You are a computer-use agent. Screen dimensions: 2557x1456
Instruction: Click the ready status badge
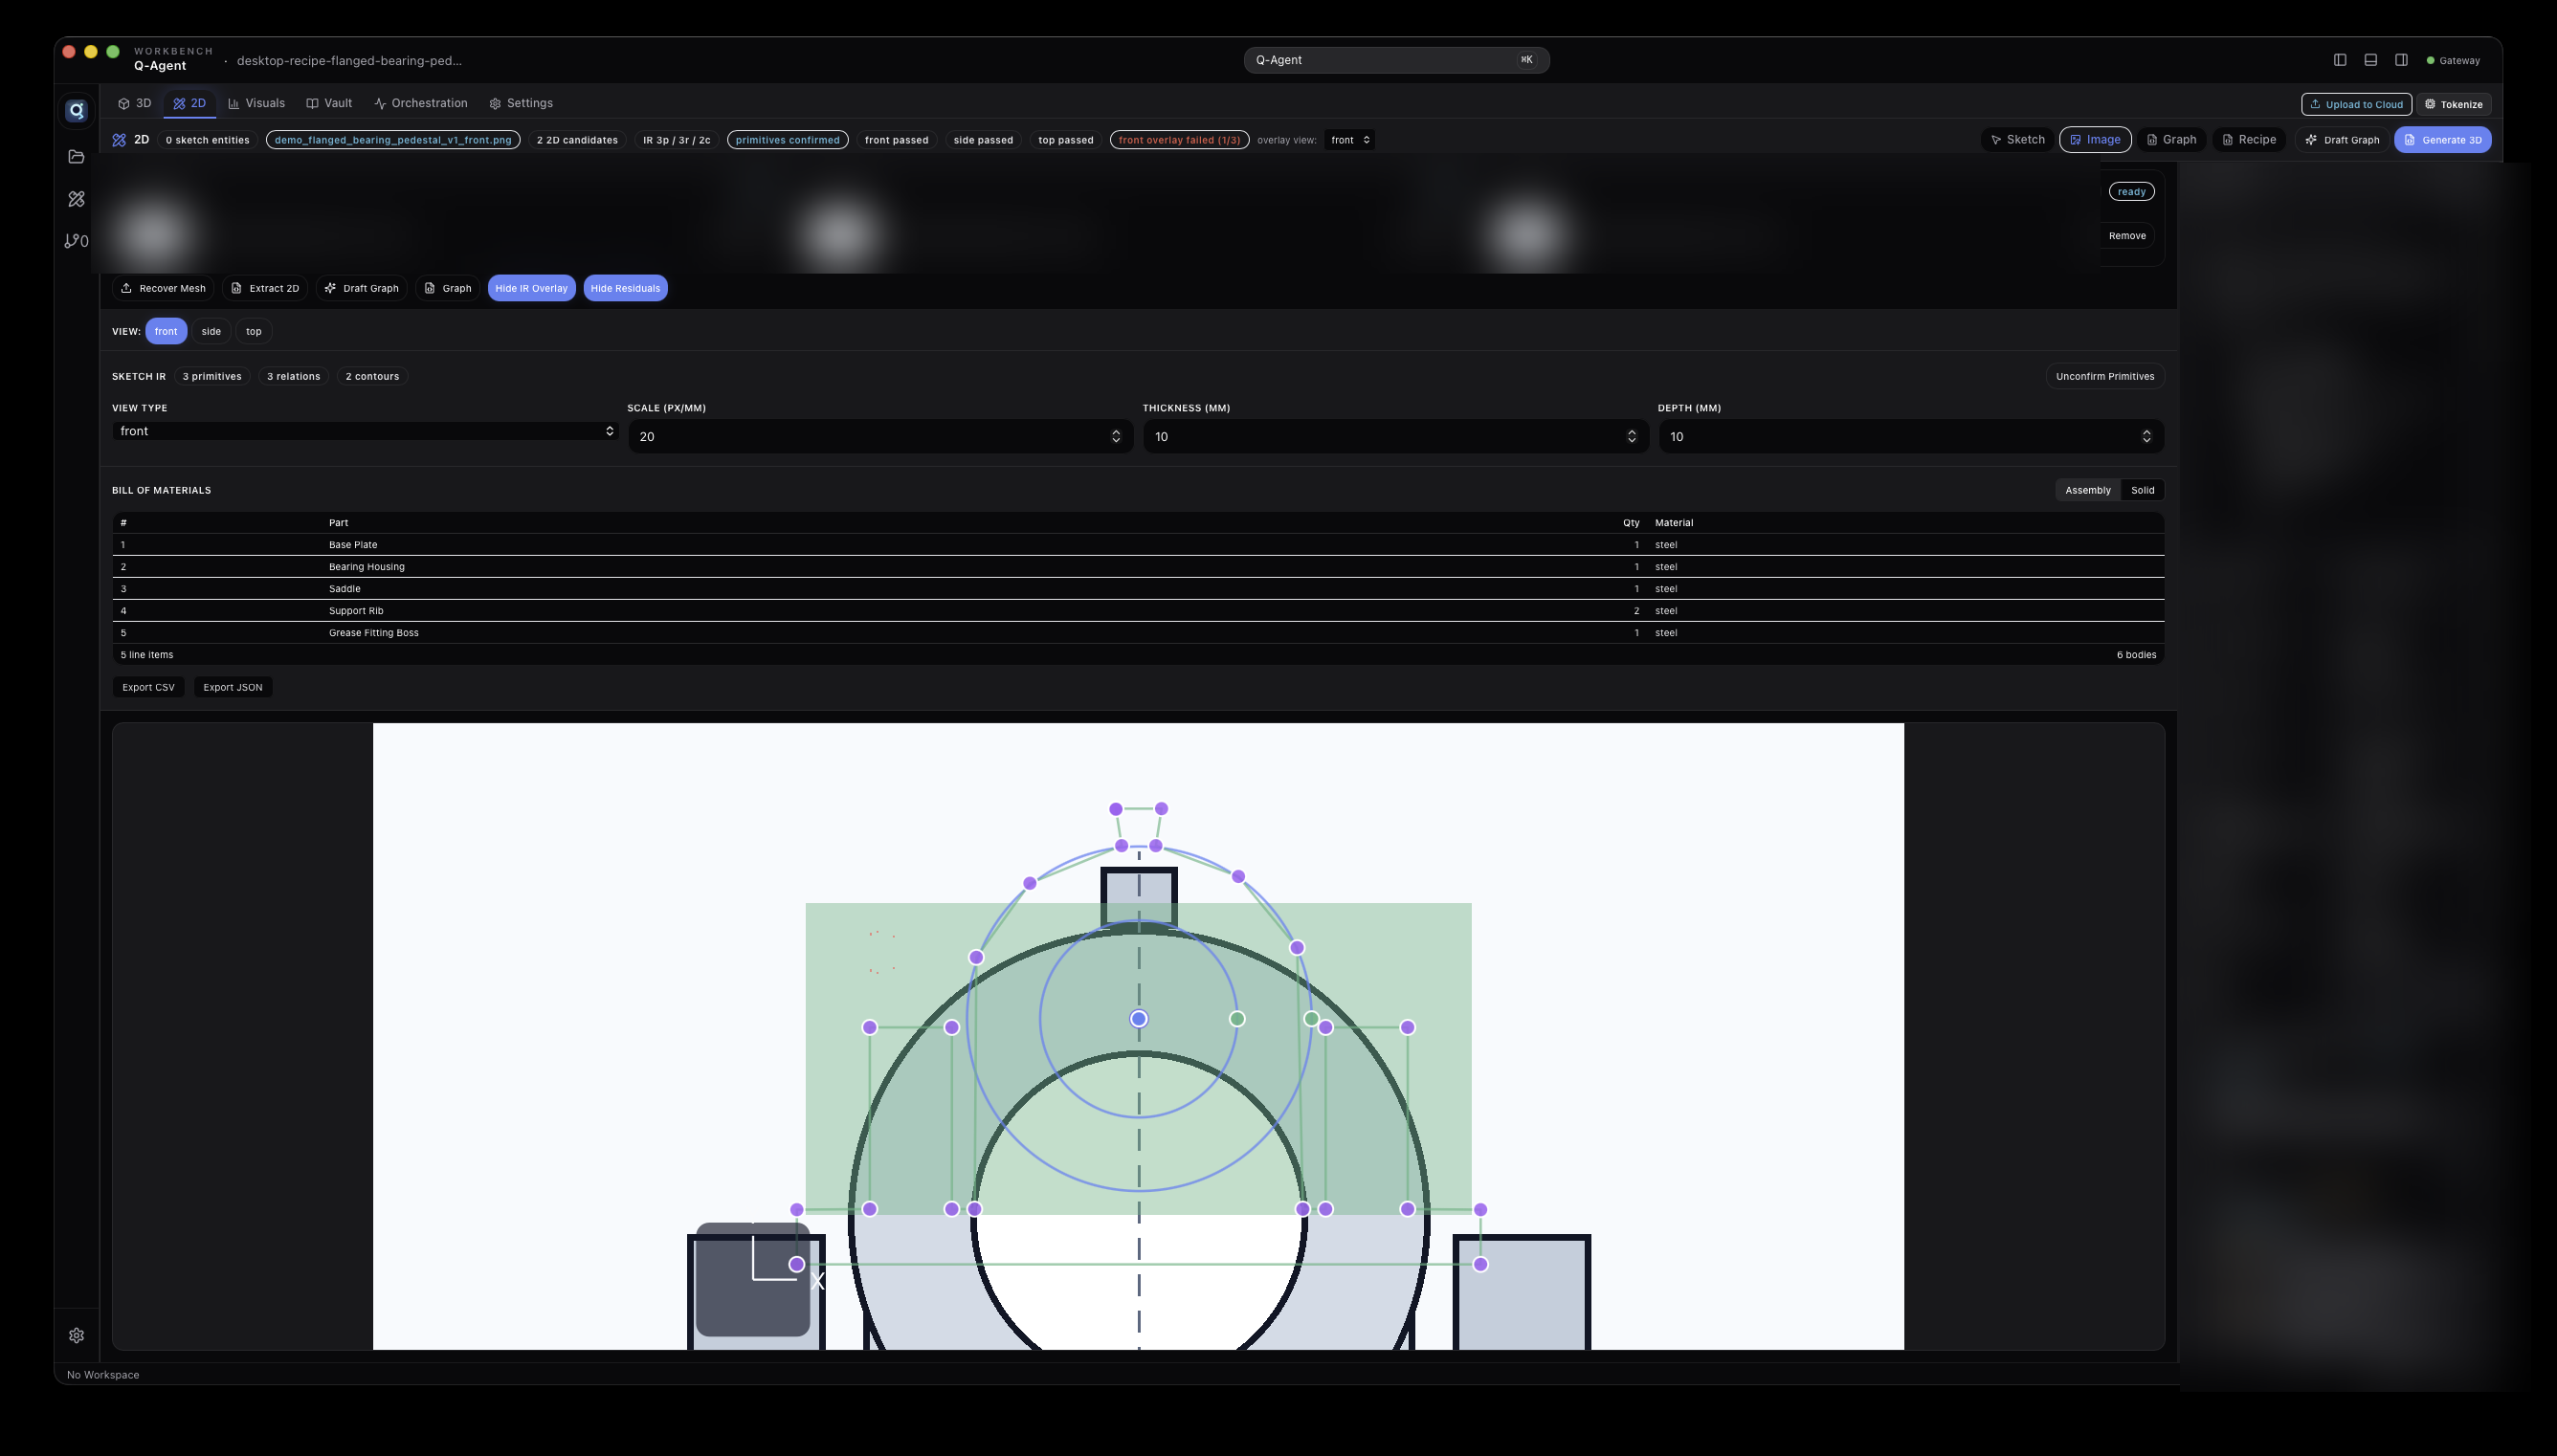click(x=2131, y=192)
